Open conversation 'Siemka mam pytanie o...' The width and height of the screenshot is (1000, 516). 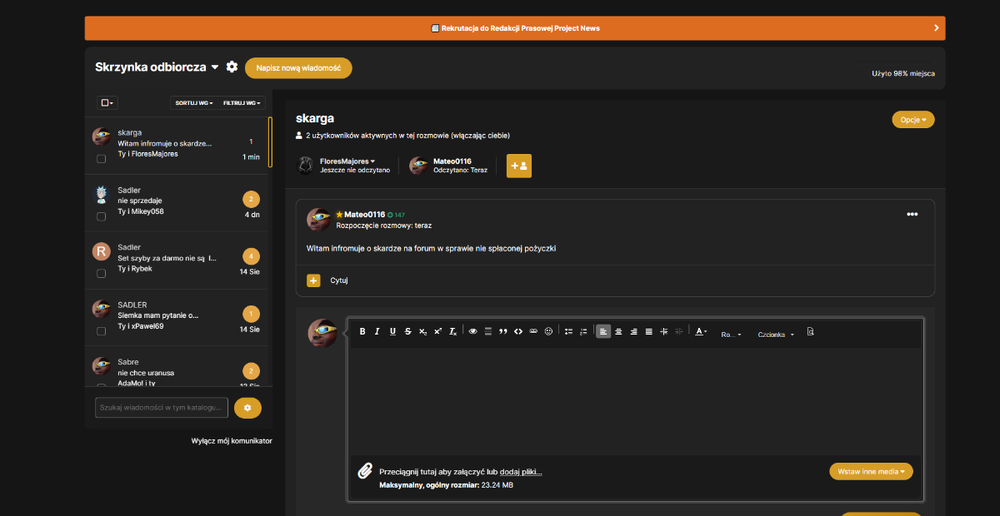(175, 318)
